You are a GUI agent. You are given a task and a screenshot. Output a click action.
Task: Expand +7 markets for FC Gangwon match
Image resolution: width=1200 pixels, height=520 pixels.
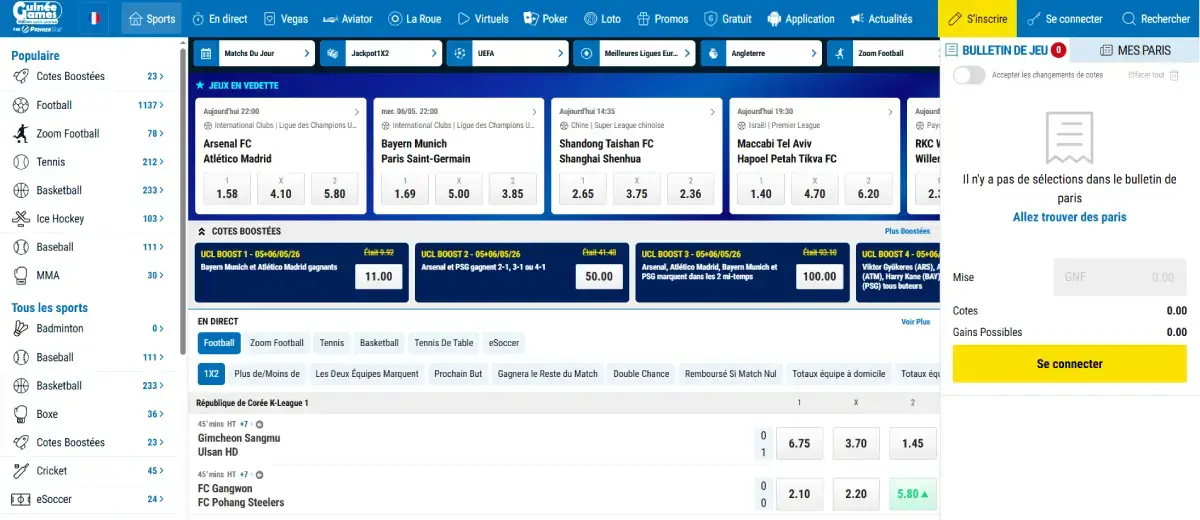(244, 475)
